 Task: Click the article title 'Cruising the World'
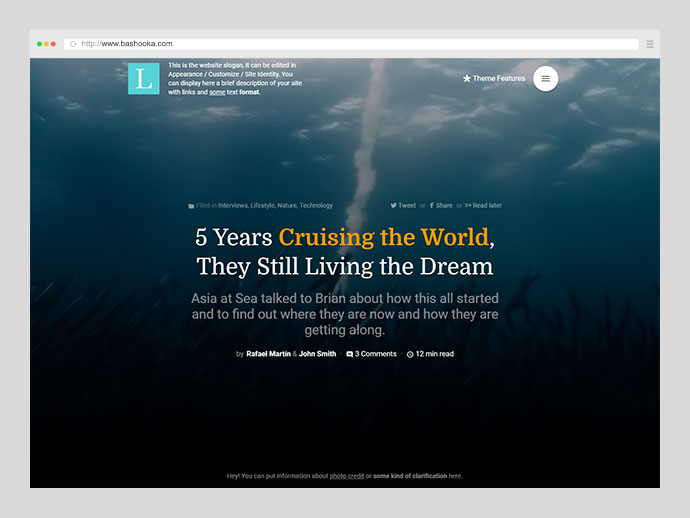(384, 237)
